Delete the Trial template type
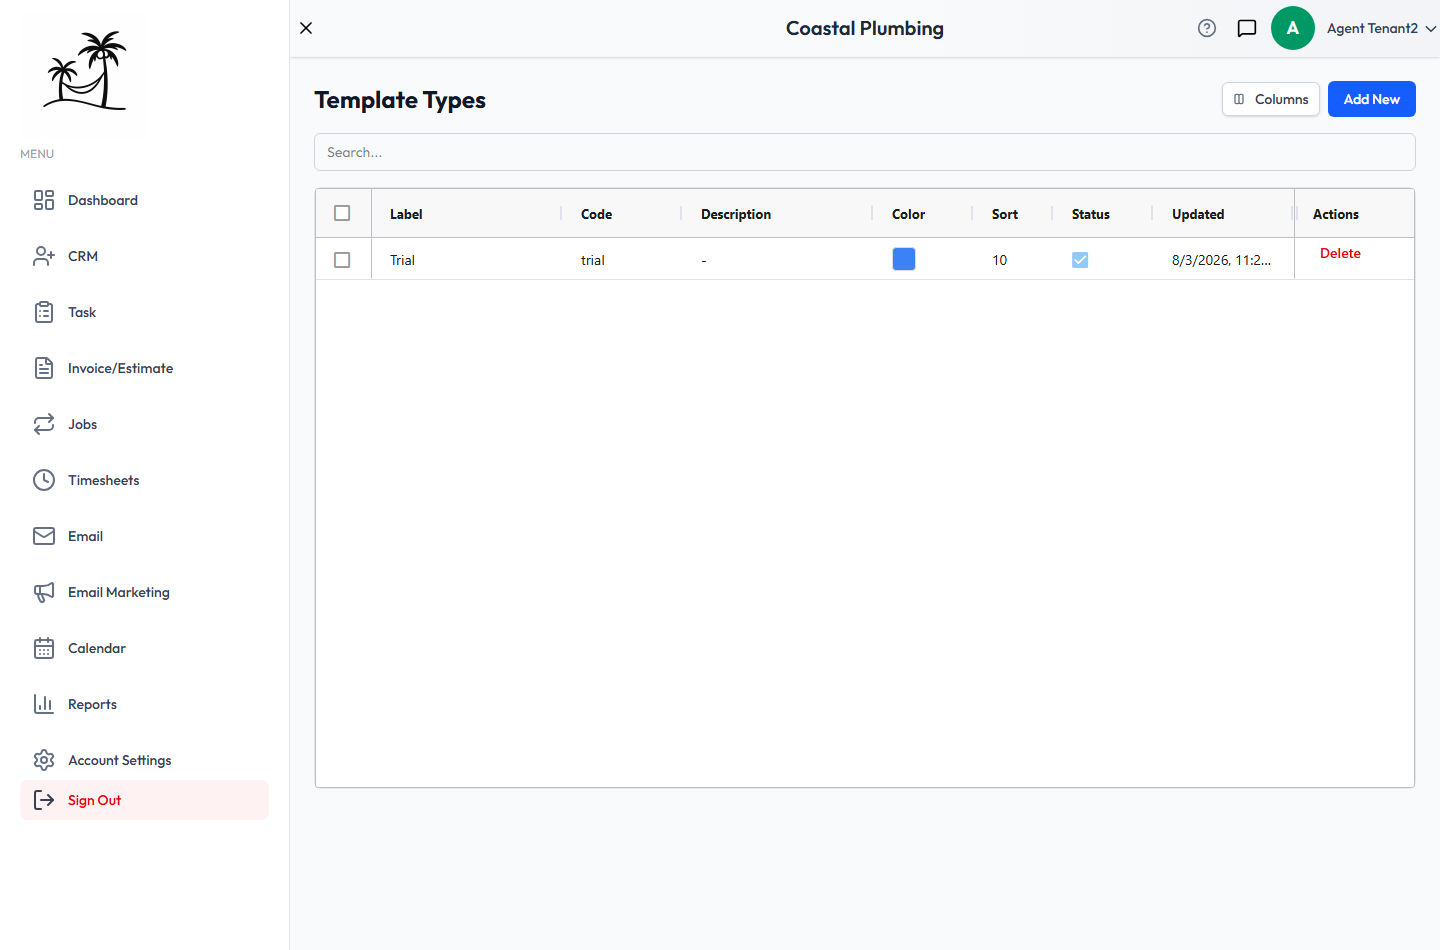The image size is (1440, 950). coord(1340,253)
